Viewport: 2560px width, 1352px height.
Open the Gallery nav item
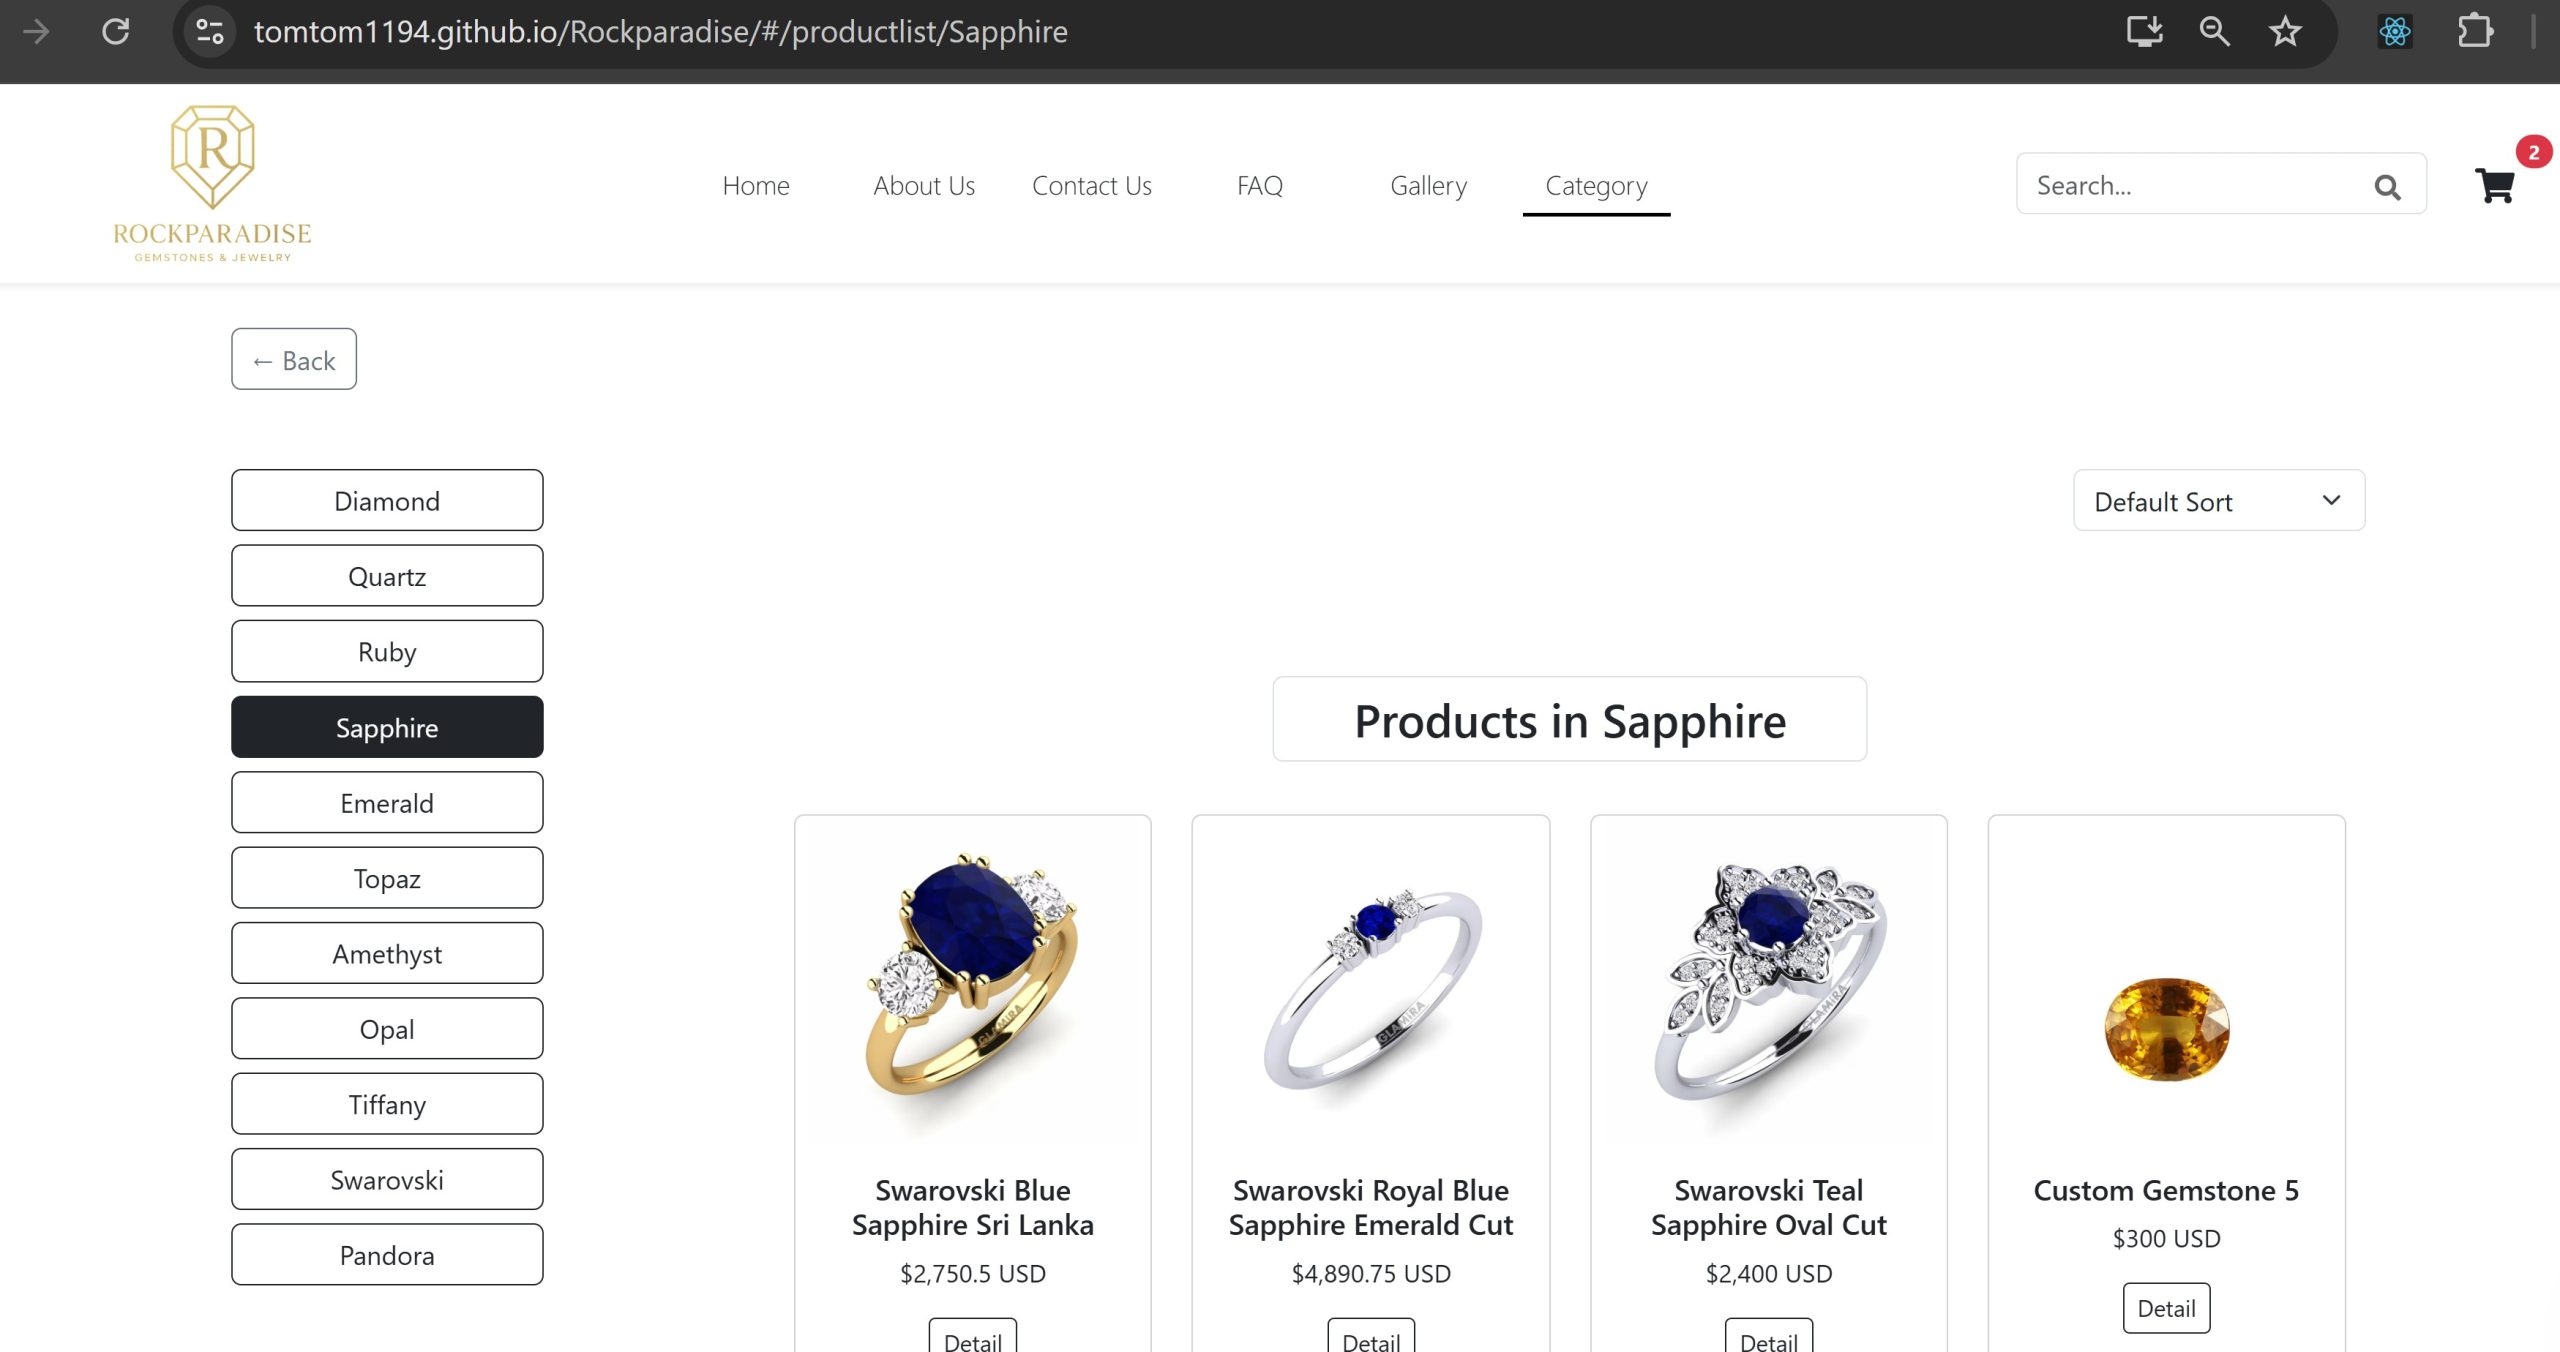[x=1428, y=186]
